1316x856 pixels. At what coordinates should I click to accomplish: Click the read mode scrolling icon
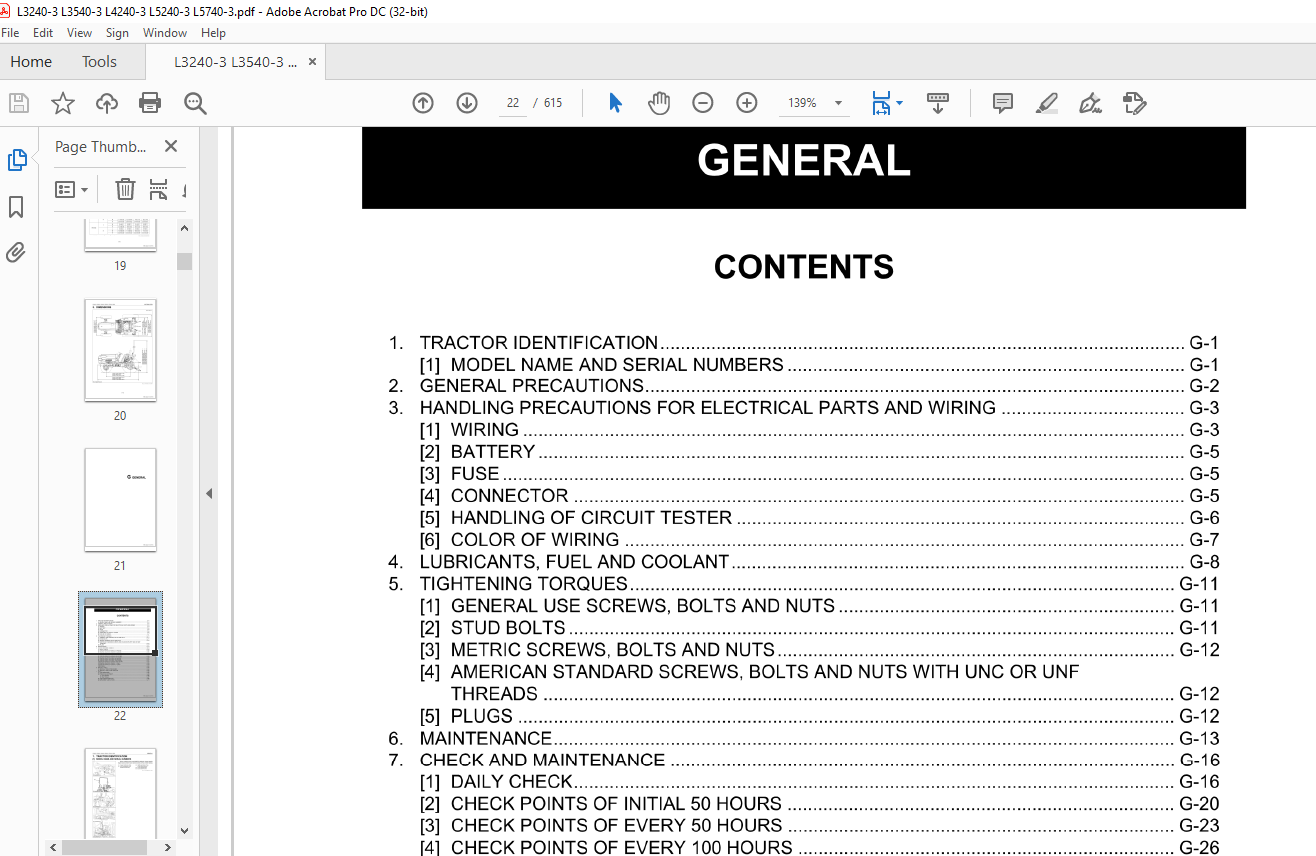coord(938,103)
